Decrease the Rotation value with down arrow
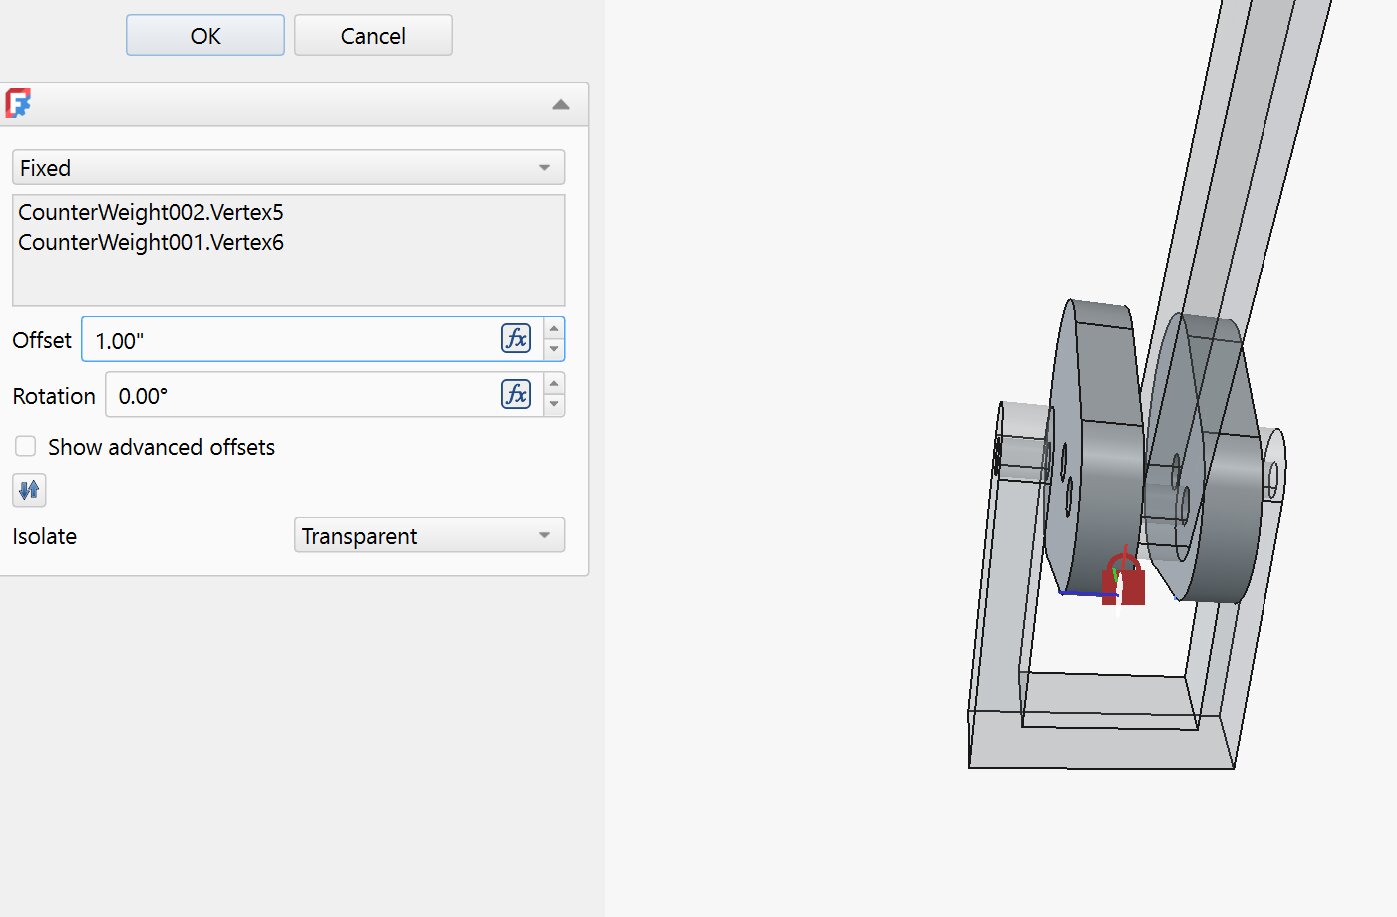This screenshot has height=917, width=1397. [554, 405]
